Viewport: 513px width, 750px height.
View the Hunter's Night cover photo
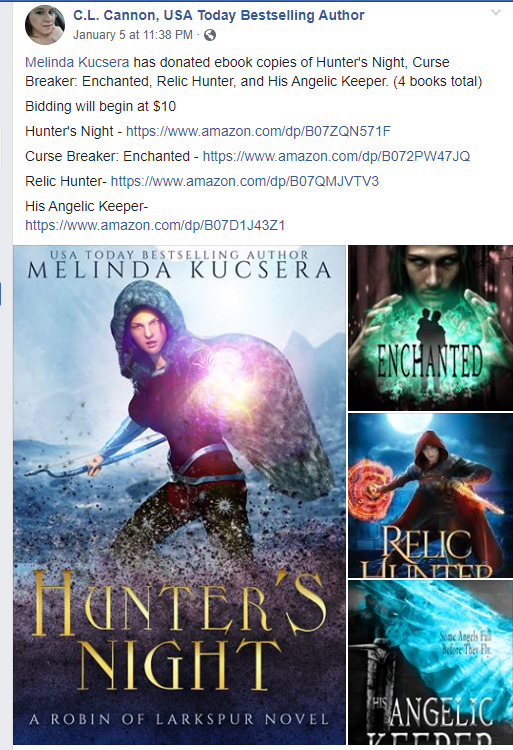pyautogui.click(x=179, y=495)
